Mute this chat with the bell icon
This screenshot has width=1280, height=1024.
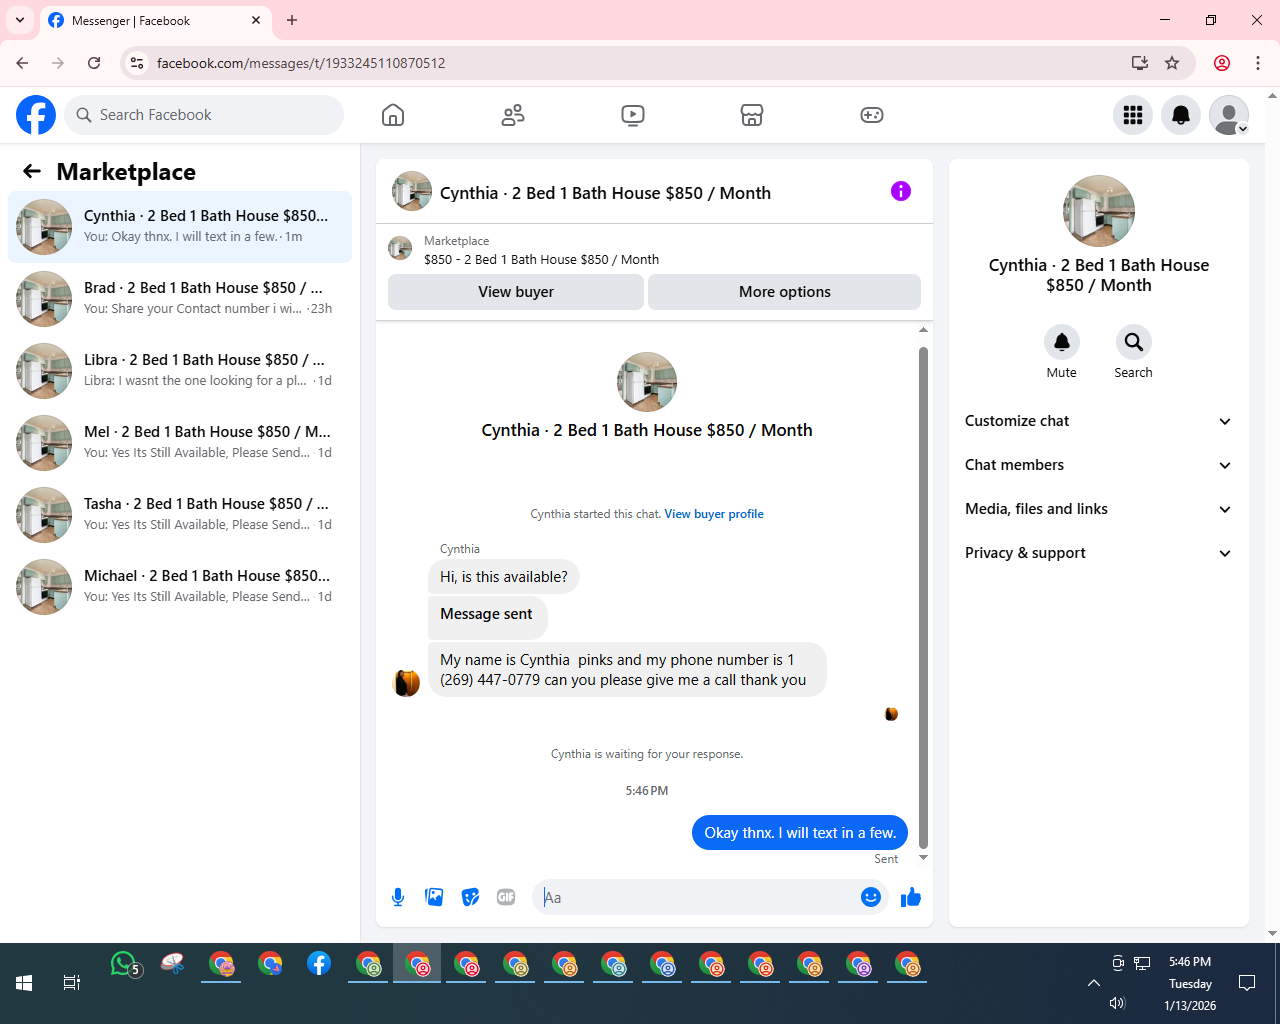click(1062, 342)
